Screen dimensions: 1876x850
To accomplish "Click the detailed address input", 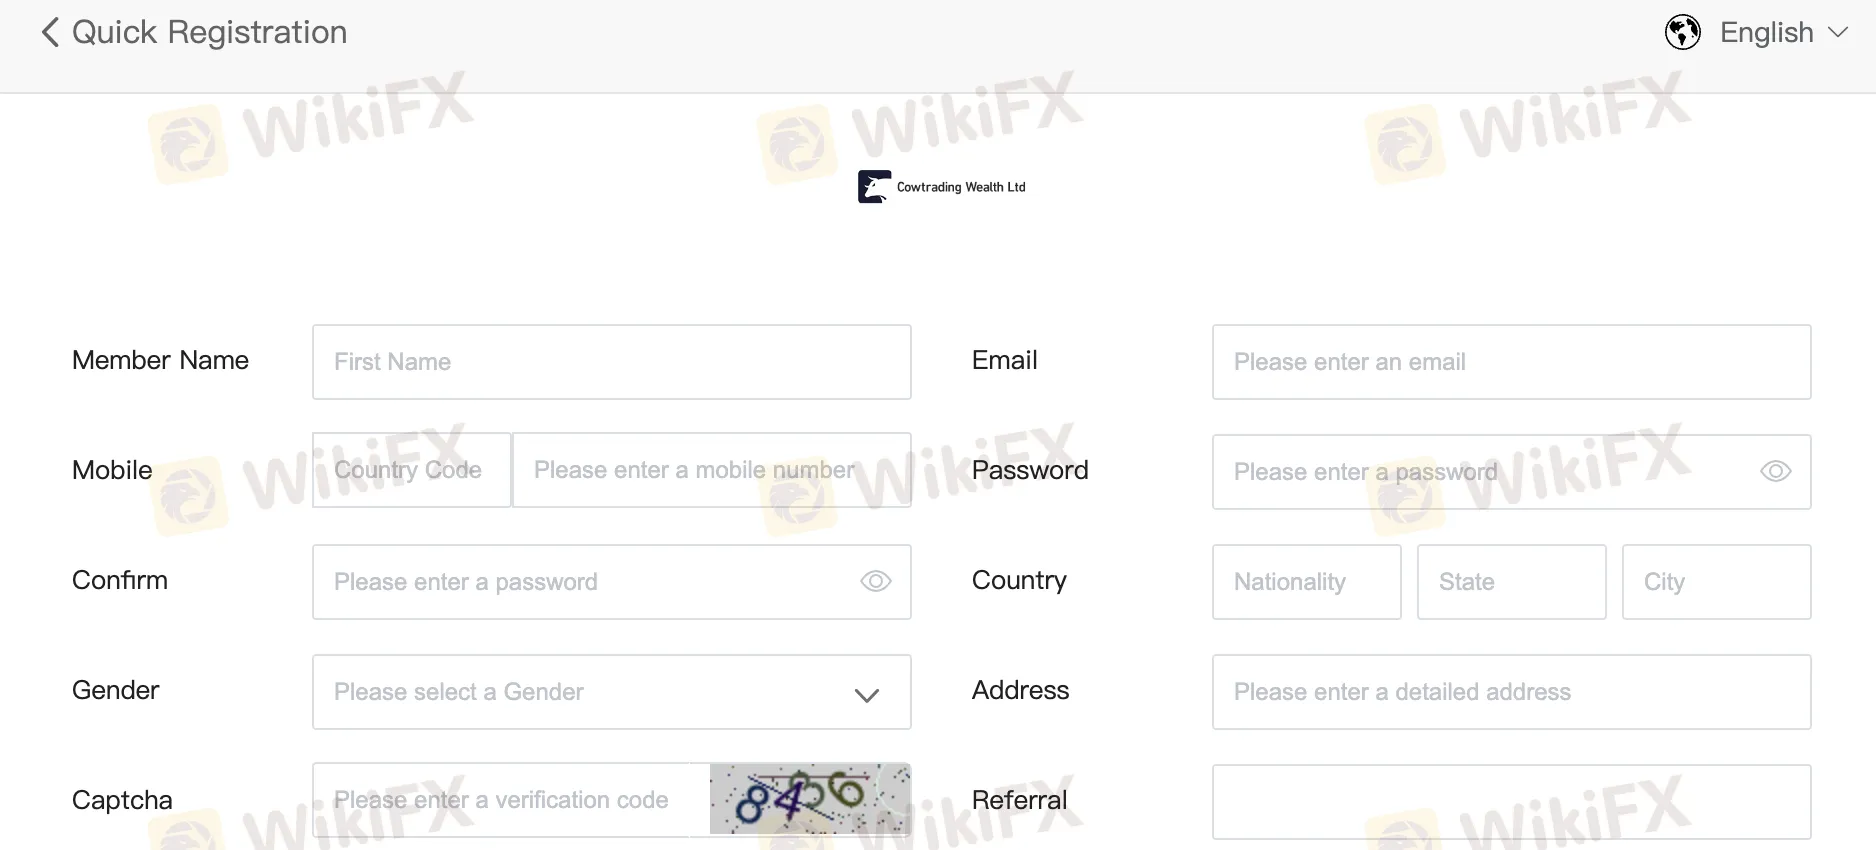I will point(1512,692).
